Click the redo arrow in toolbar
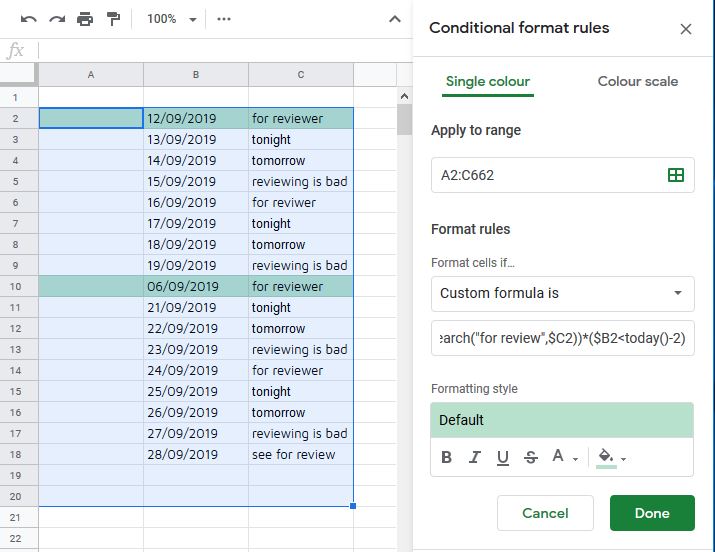Image resolution: width=715 pixels, height=552 pixels. [x=56, y=19]
